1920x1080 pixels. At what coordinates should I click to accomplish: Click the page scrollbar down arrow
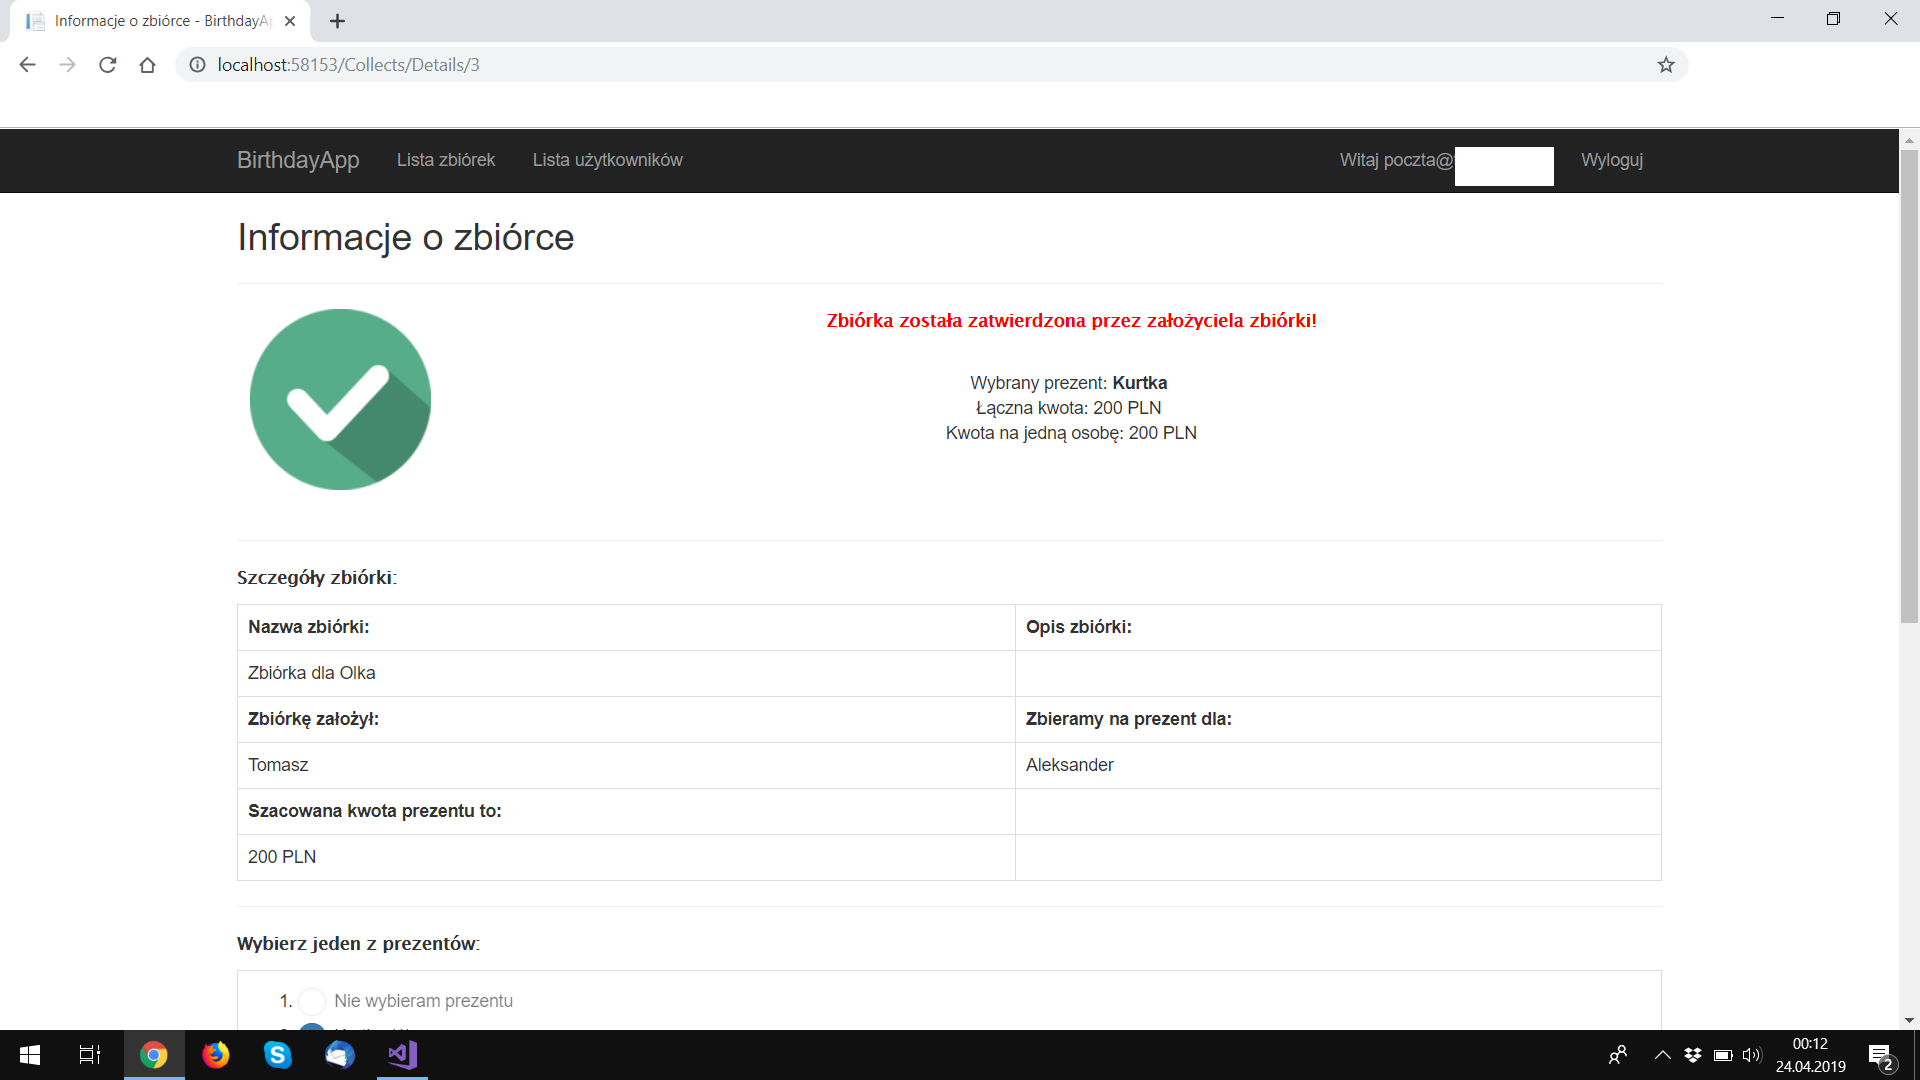(1909, 1020)
